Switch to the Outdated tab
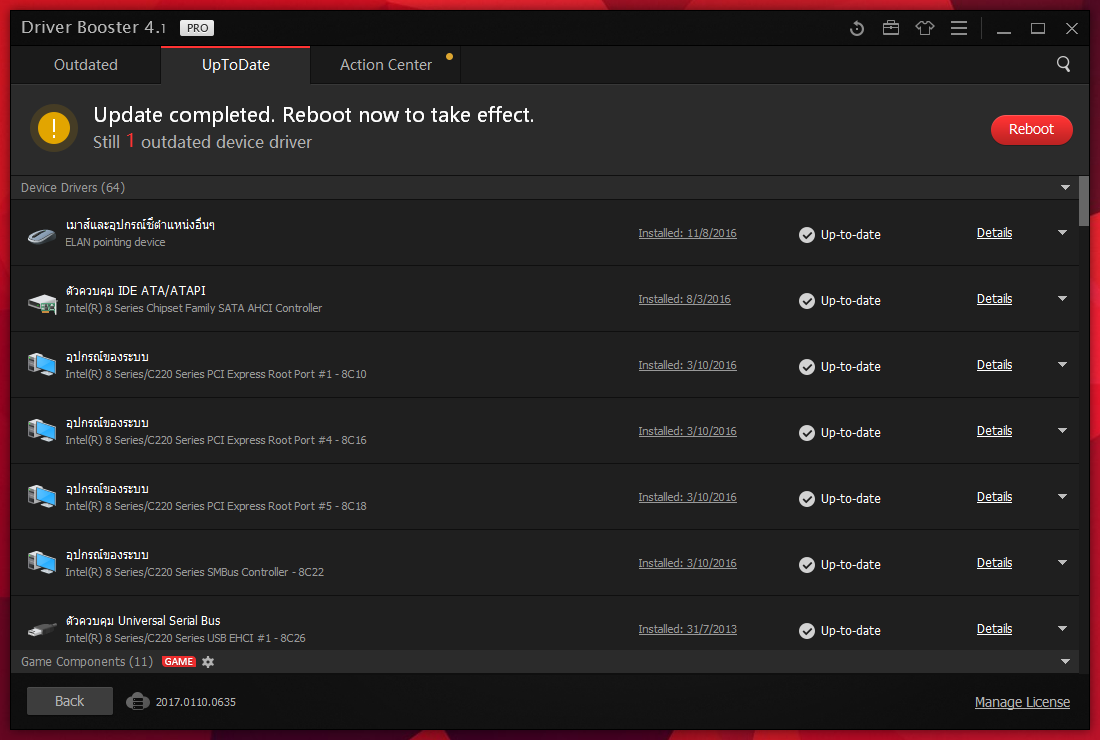Viewport: 1100px width, 740px height. [86, 65]
